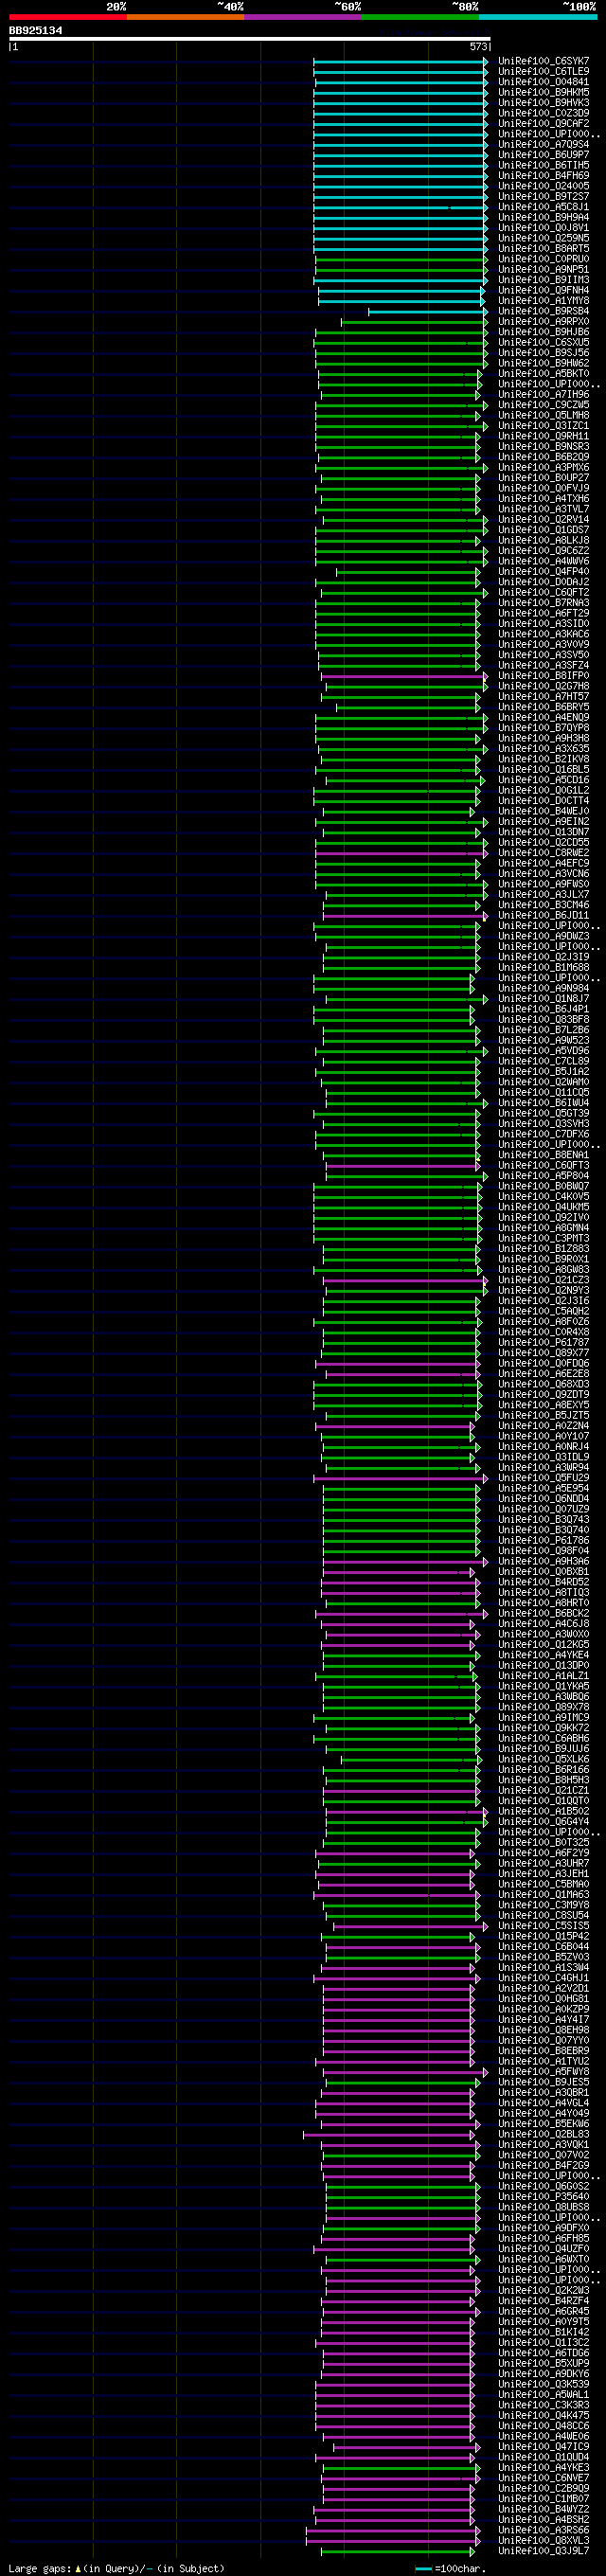
Task: Select label UniRef100_B9HJB6
Action: tap(544, 332)
